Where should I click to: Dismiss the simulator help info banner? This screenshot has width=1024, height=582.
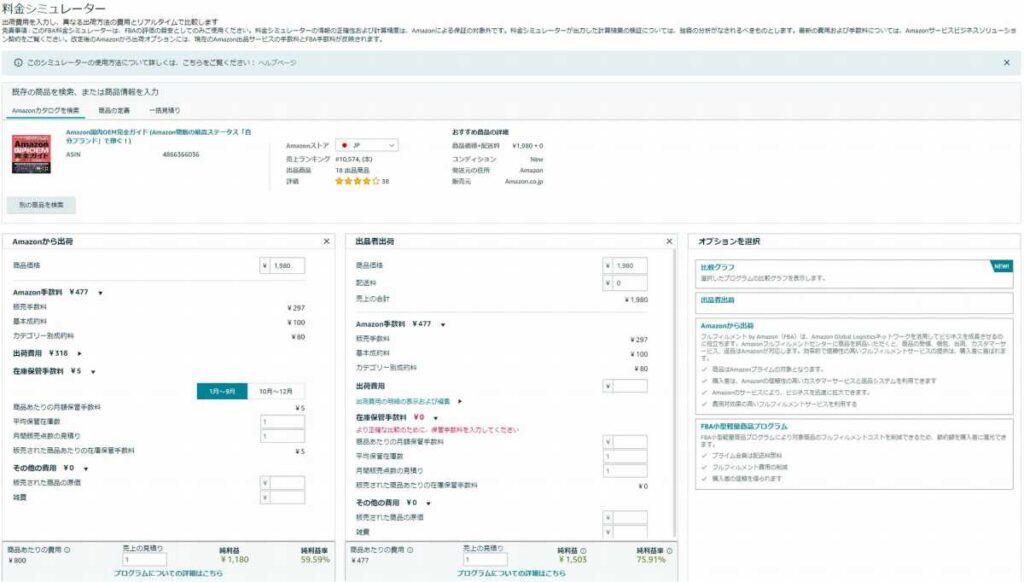[1006, 62]
